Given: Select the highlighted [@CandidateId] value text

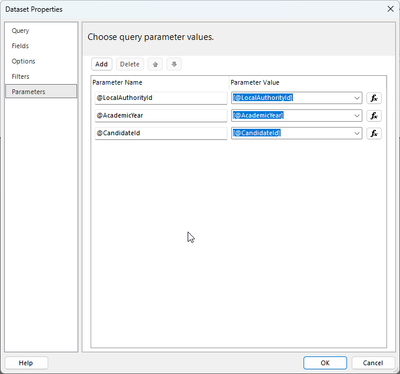Looking at the screenshot, I should tap(257, 133).
